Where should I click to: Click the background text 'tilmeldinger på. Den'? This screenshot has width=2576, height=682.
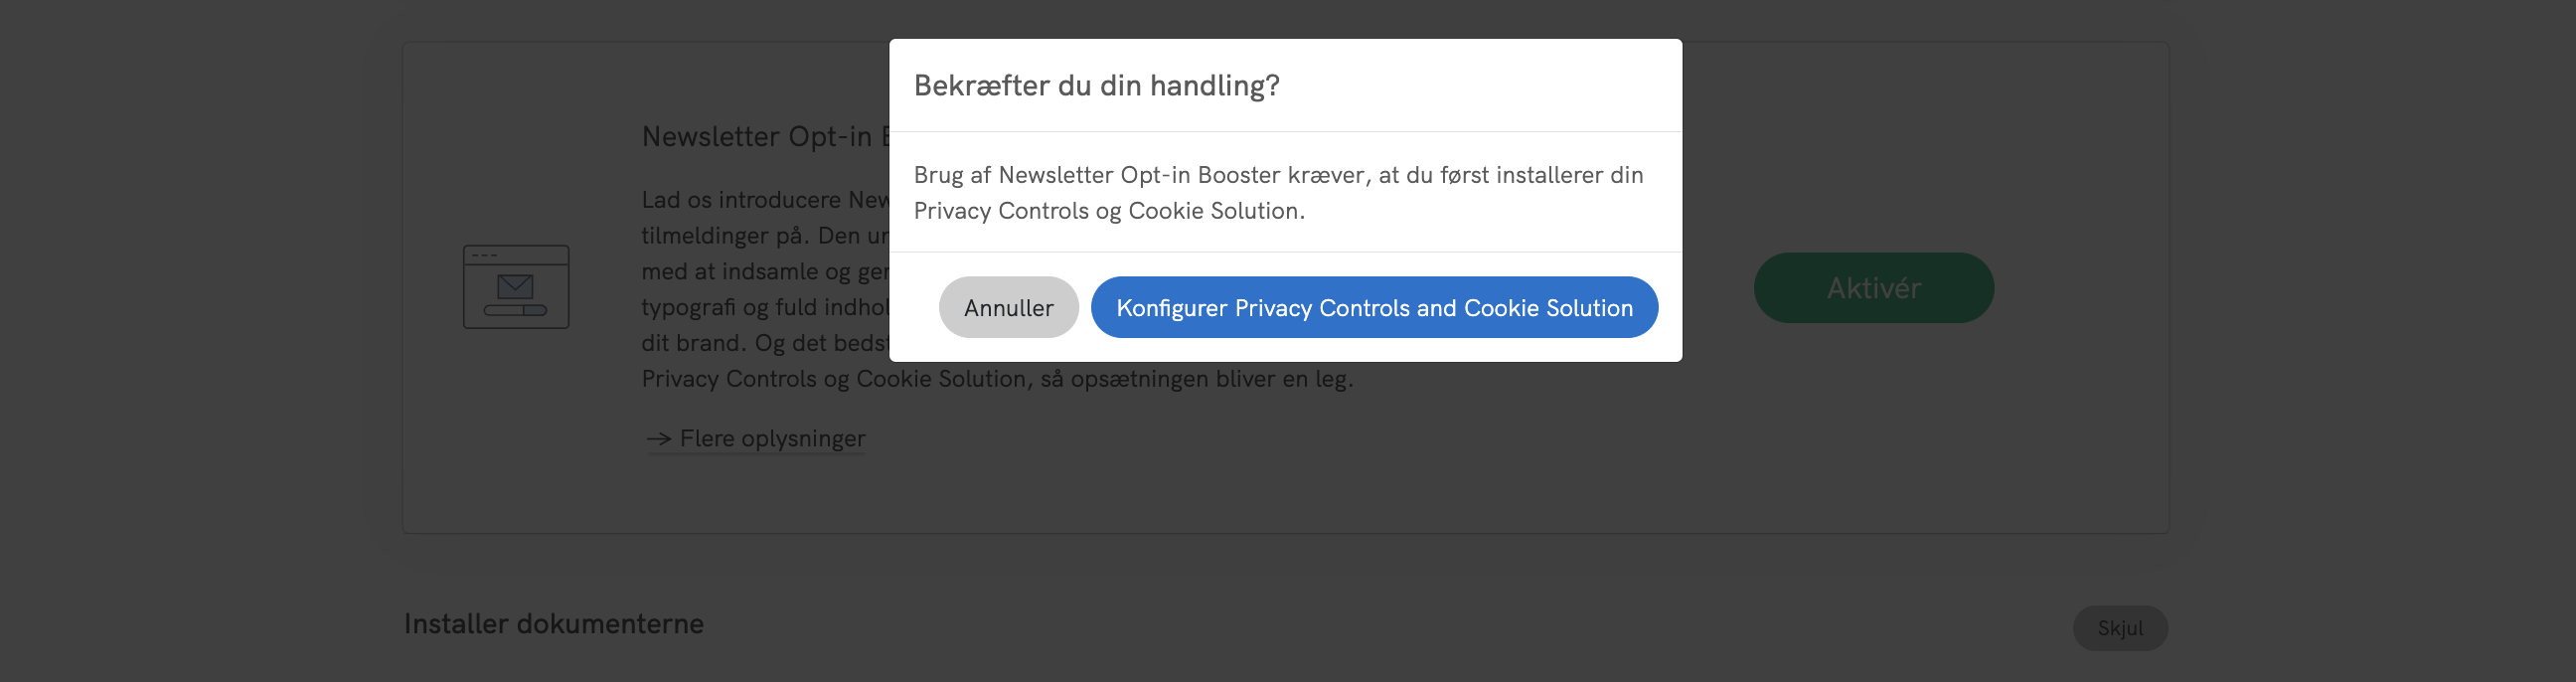coord(764,236)
